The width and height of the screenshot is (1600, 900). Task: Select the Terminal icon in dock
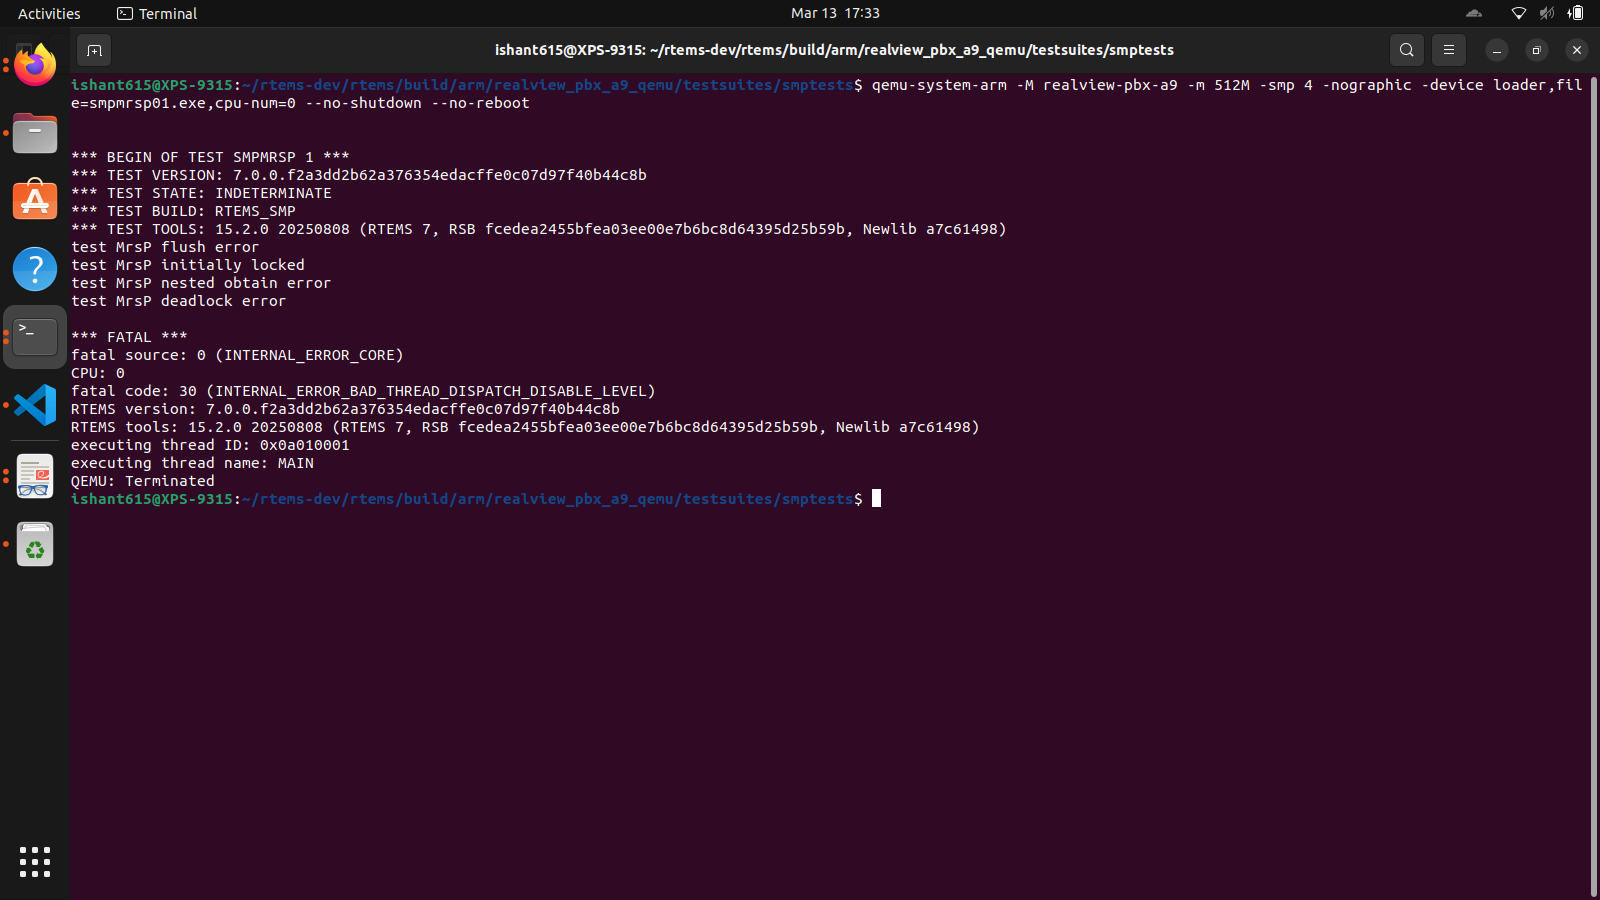tap(35, 337)
